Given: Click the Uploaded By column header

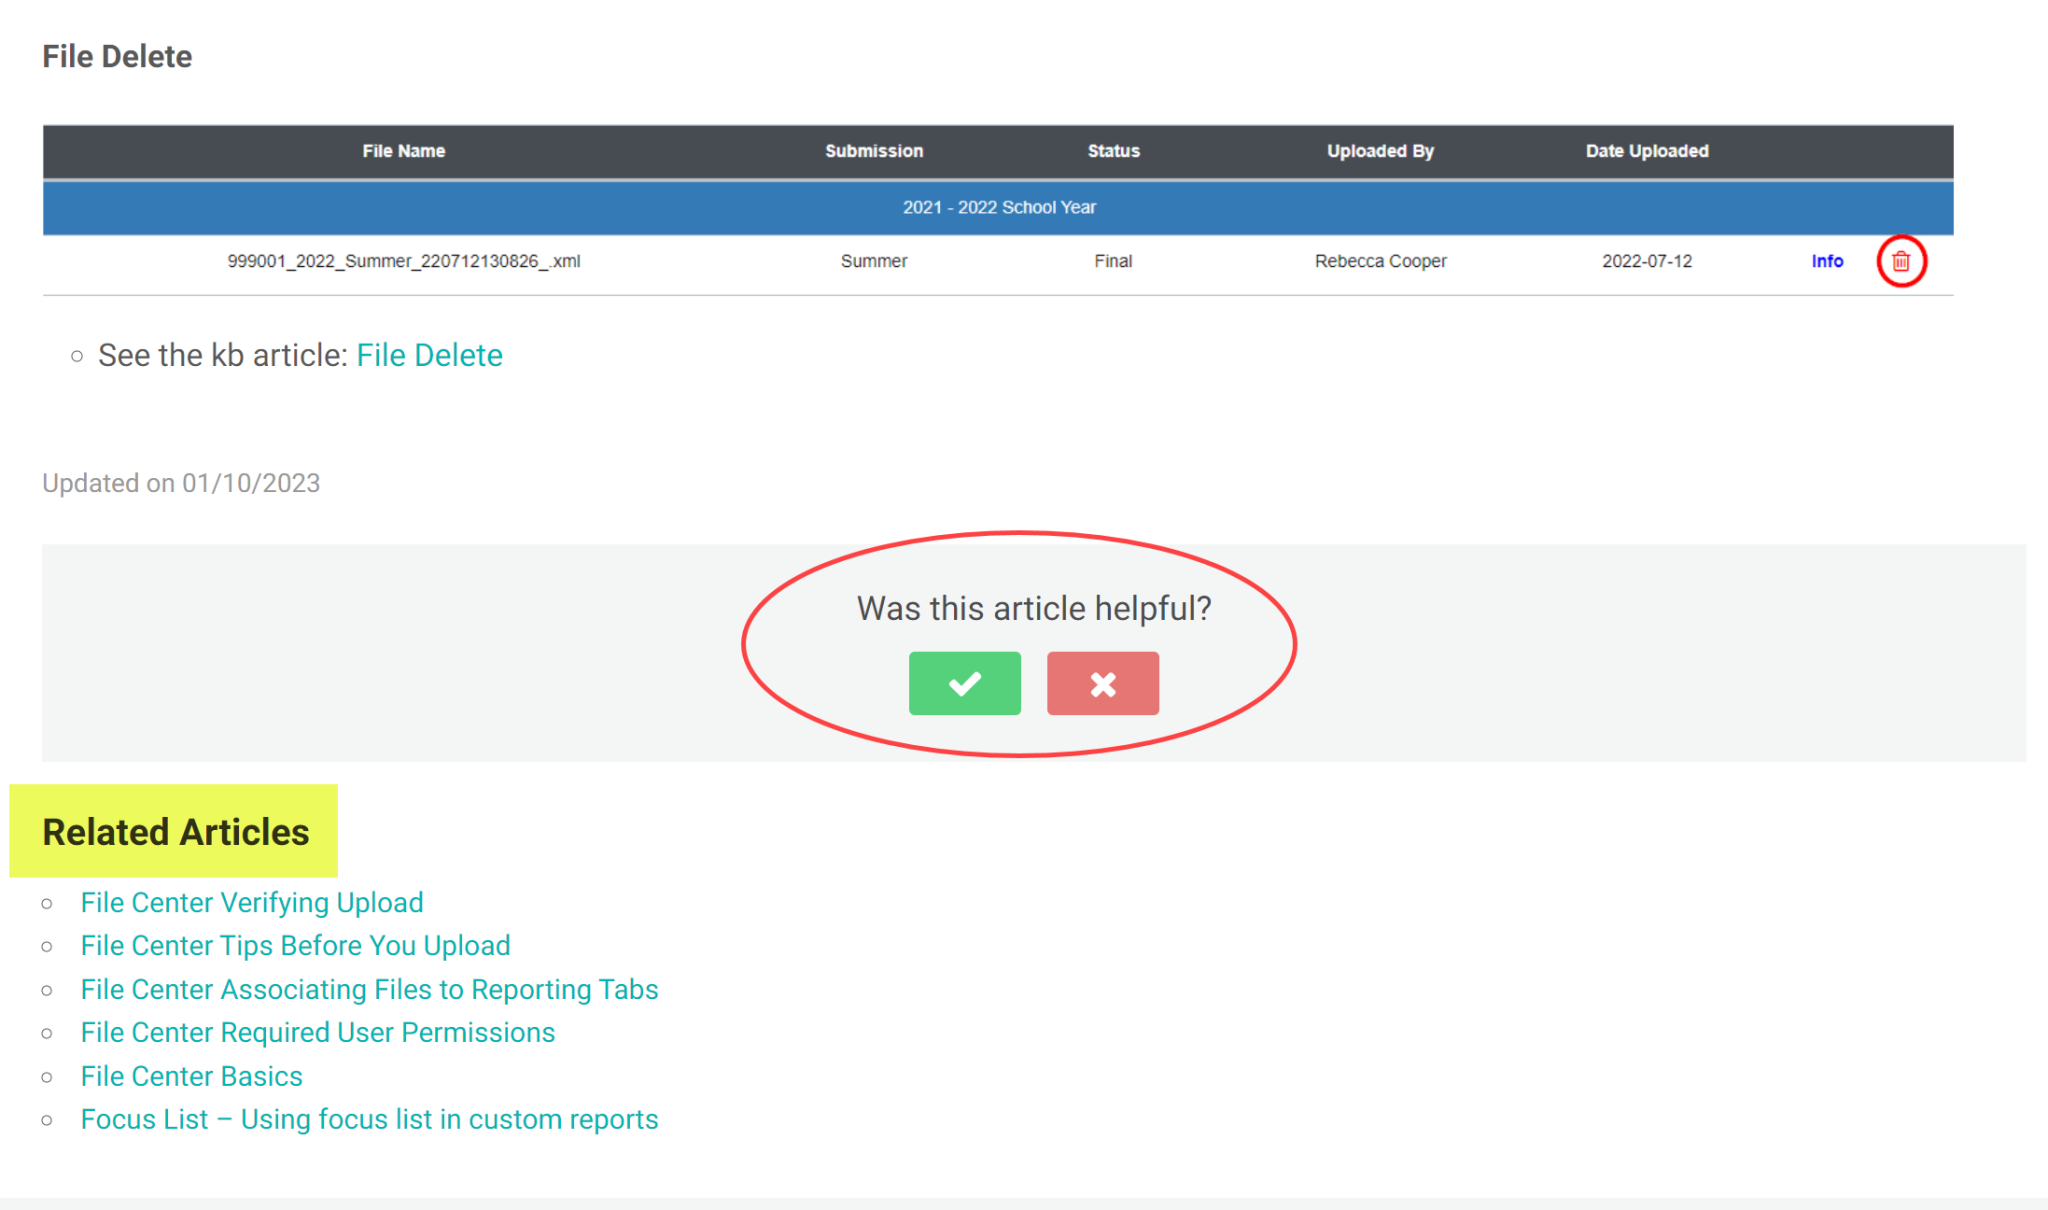Looking at the screenshot, I should point(1380,151).
